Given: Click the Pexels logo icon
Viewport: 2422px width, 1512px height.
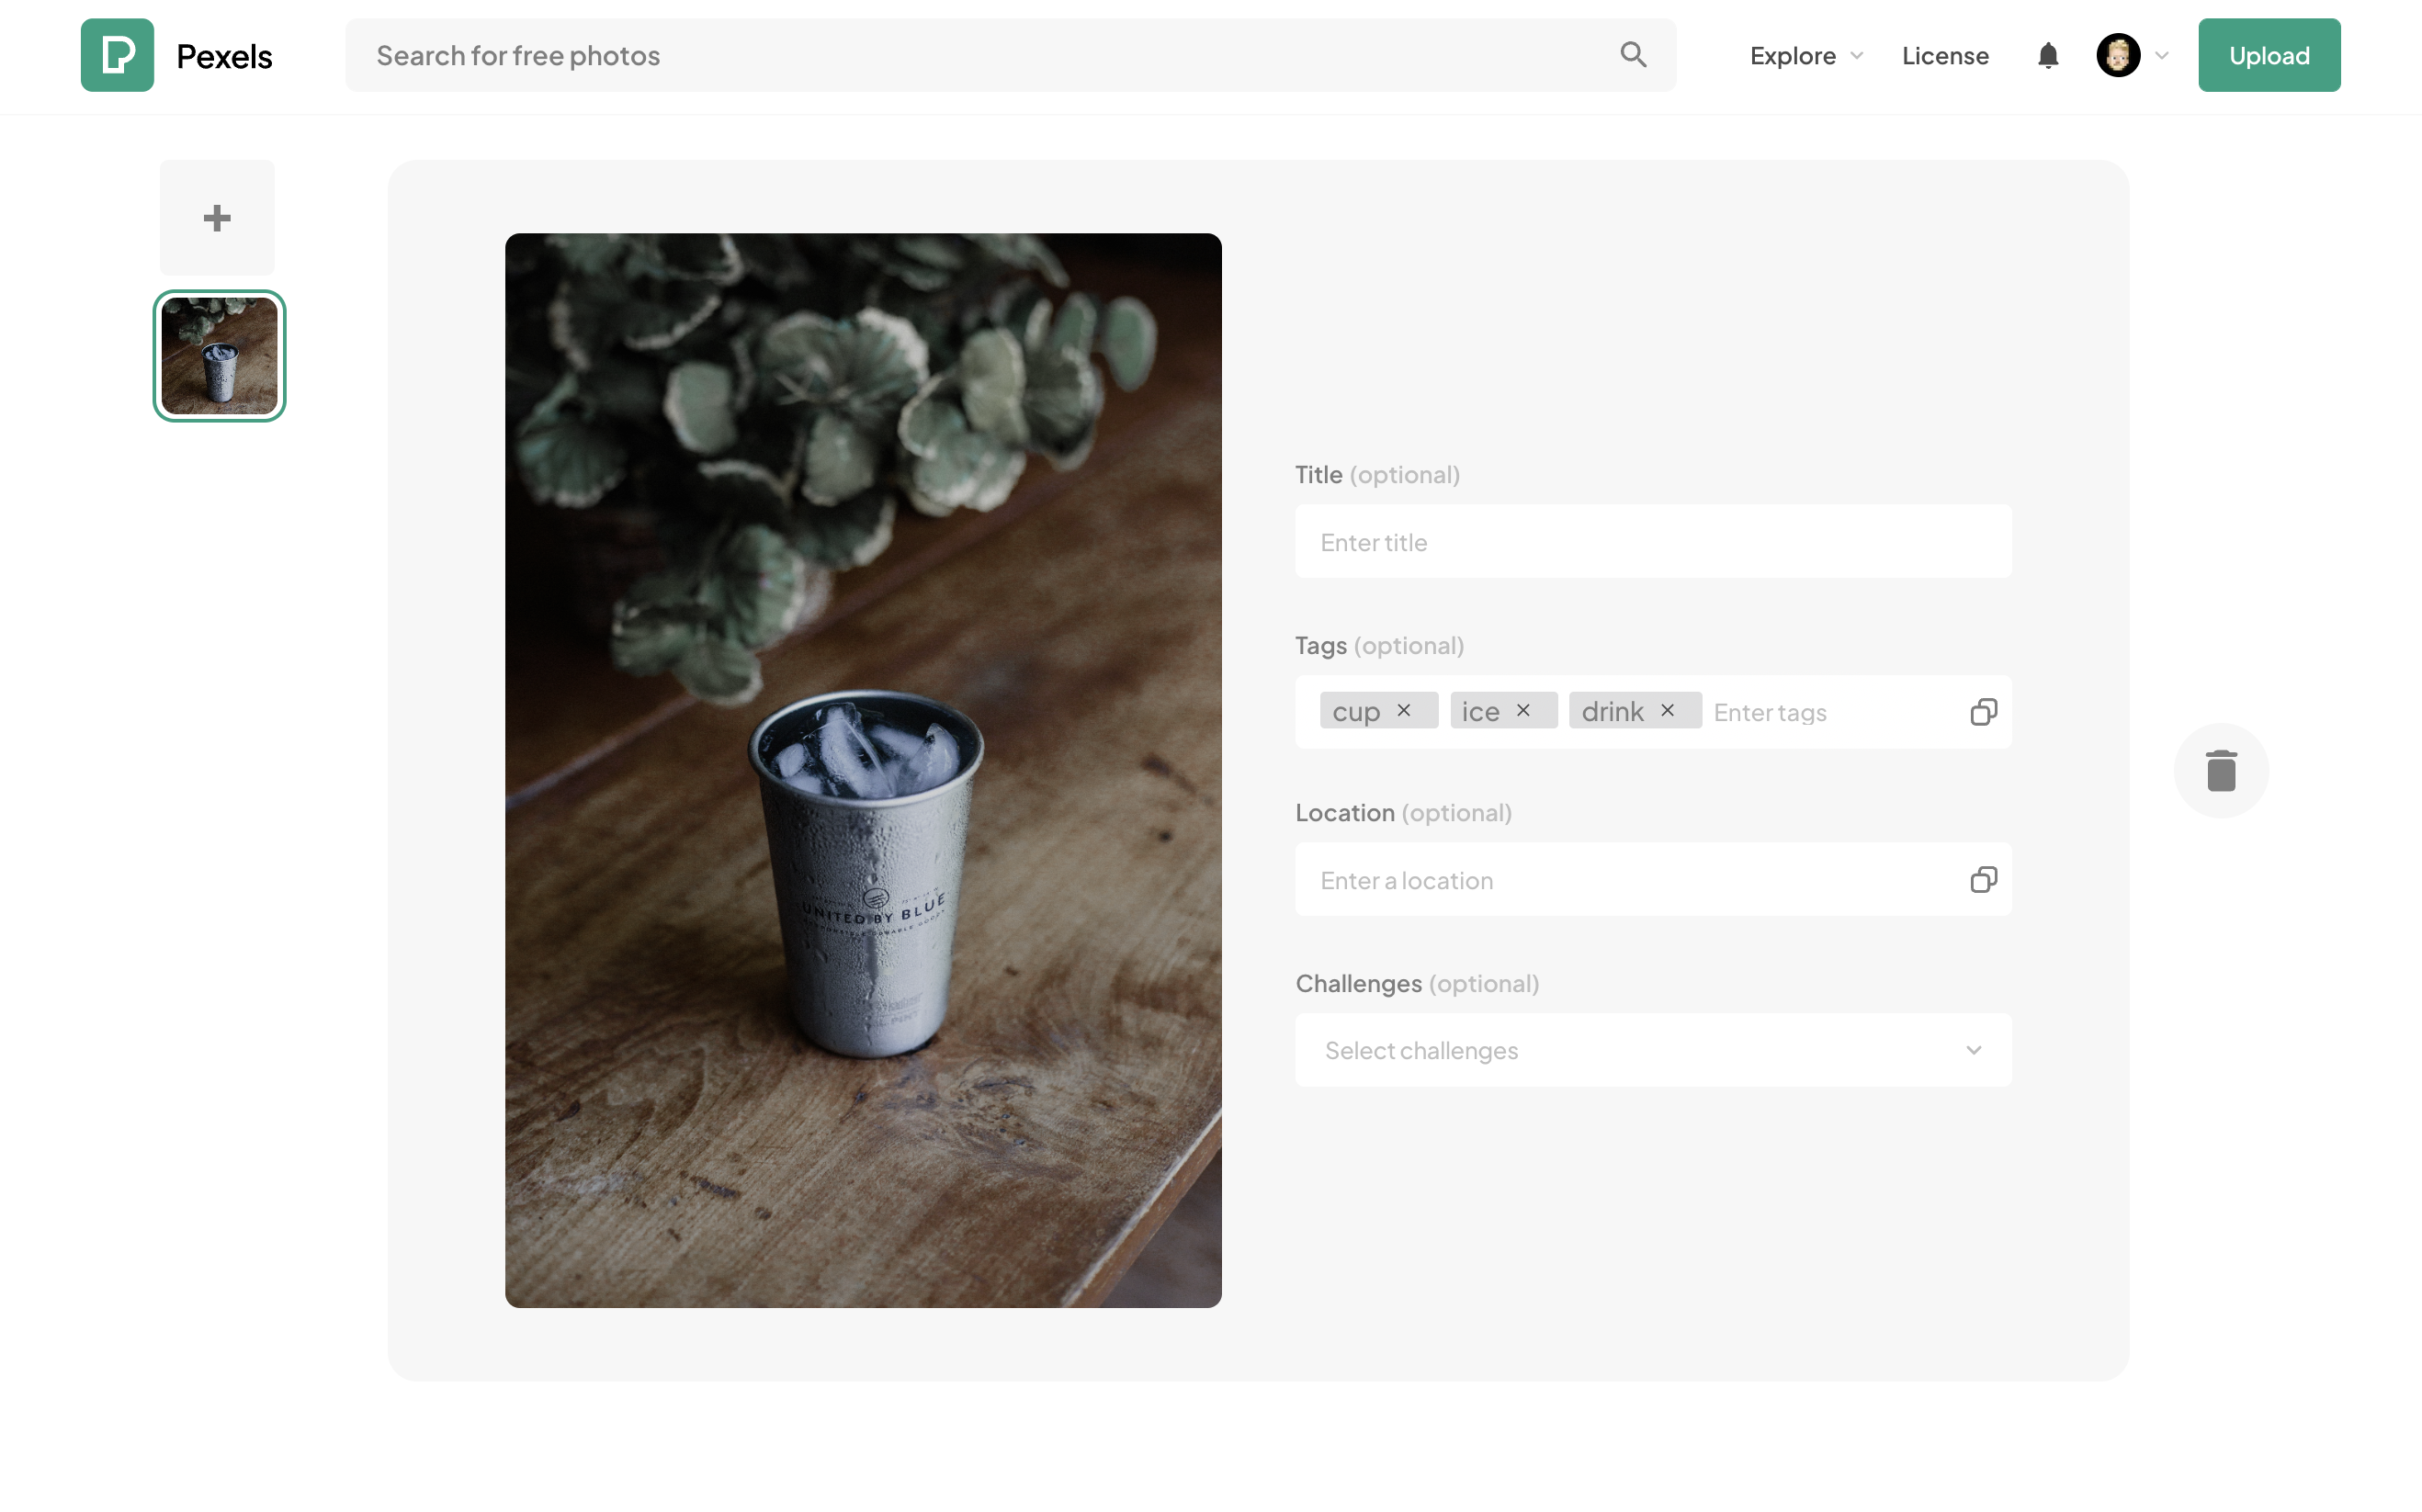Looking at the screenshot, I should coord(117,55).
